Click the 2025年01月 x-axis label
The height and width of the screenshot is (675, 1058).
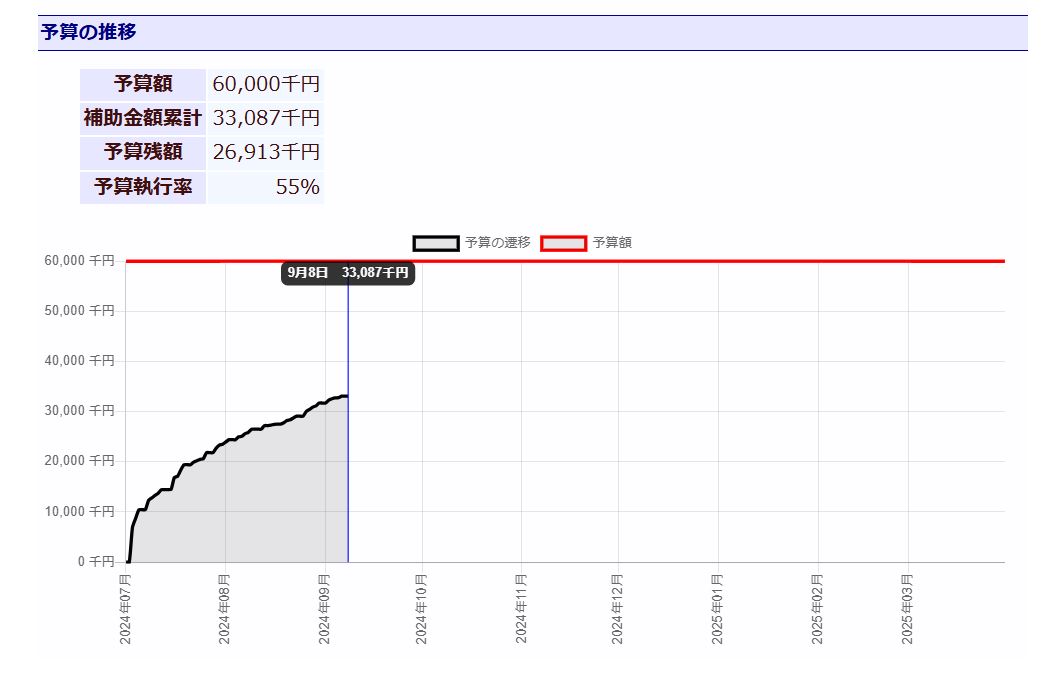click(x=717, y=608)
